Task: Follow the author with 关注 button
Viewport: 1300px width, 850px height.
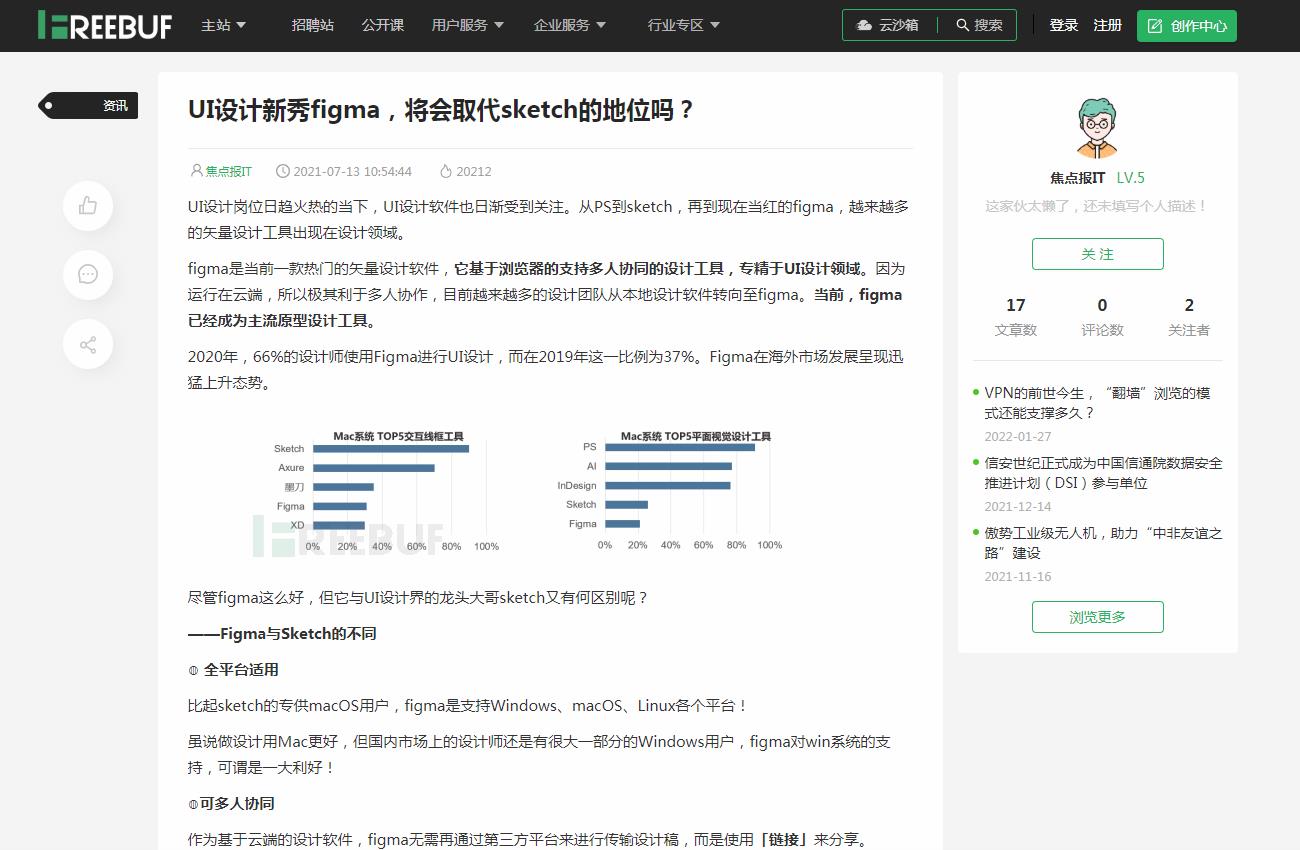Action: tap(1097, 254)
